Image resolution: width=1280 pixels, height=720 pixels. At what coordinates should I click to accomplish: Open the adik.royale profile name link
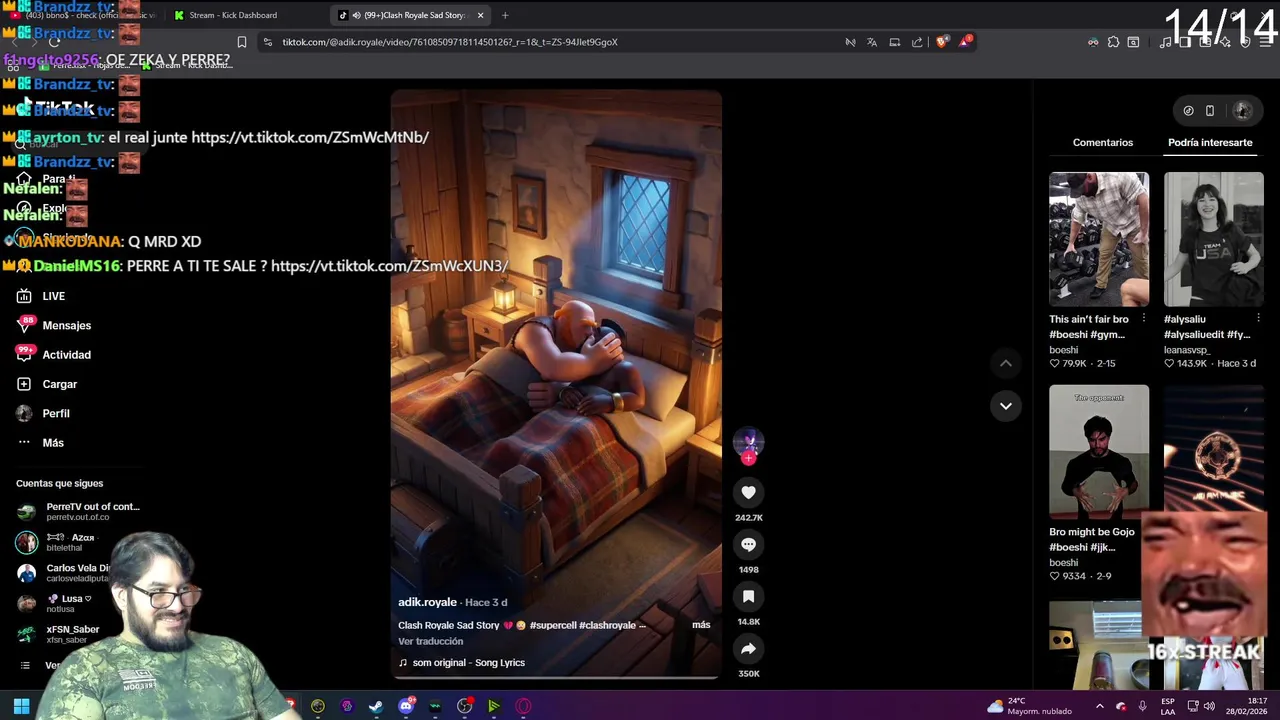pyautogui.click(x=427, y=602)
